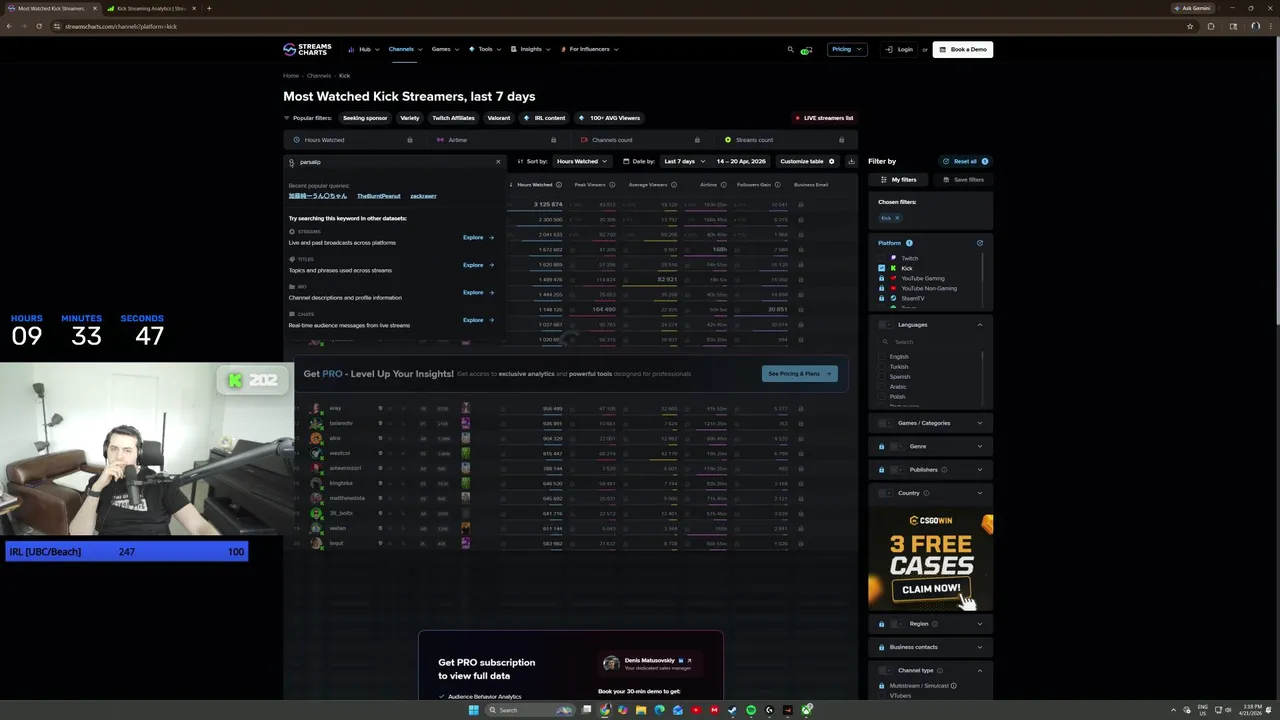
Task: Click info icon beside Followers Gain column
Action: pos(778,185)
